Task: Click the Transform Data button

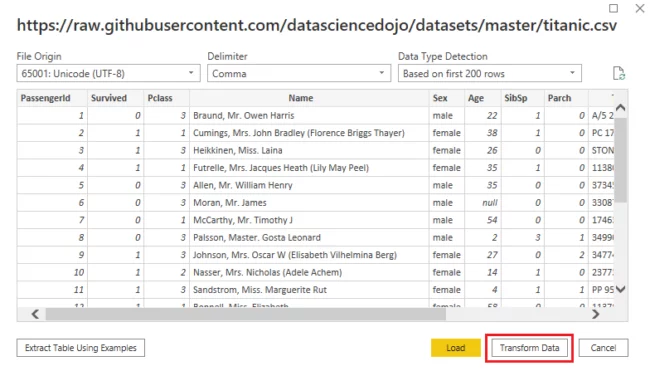Action: pos(529,348)
